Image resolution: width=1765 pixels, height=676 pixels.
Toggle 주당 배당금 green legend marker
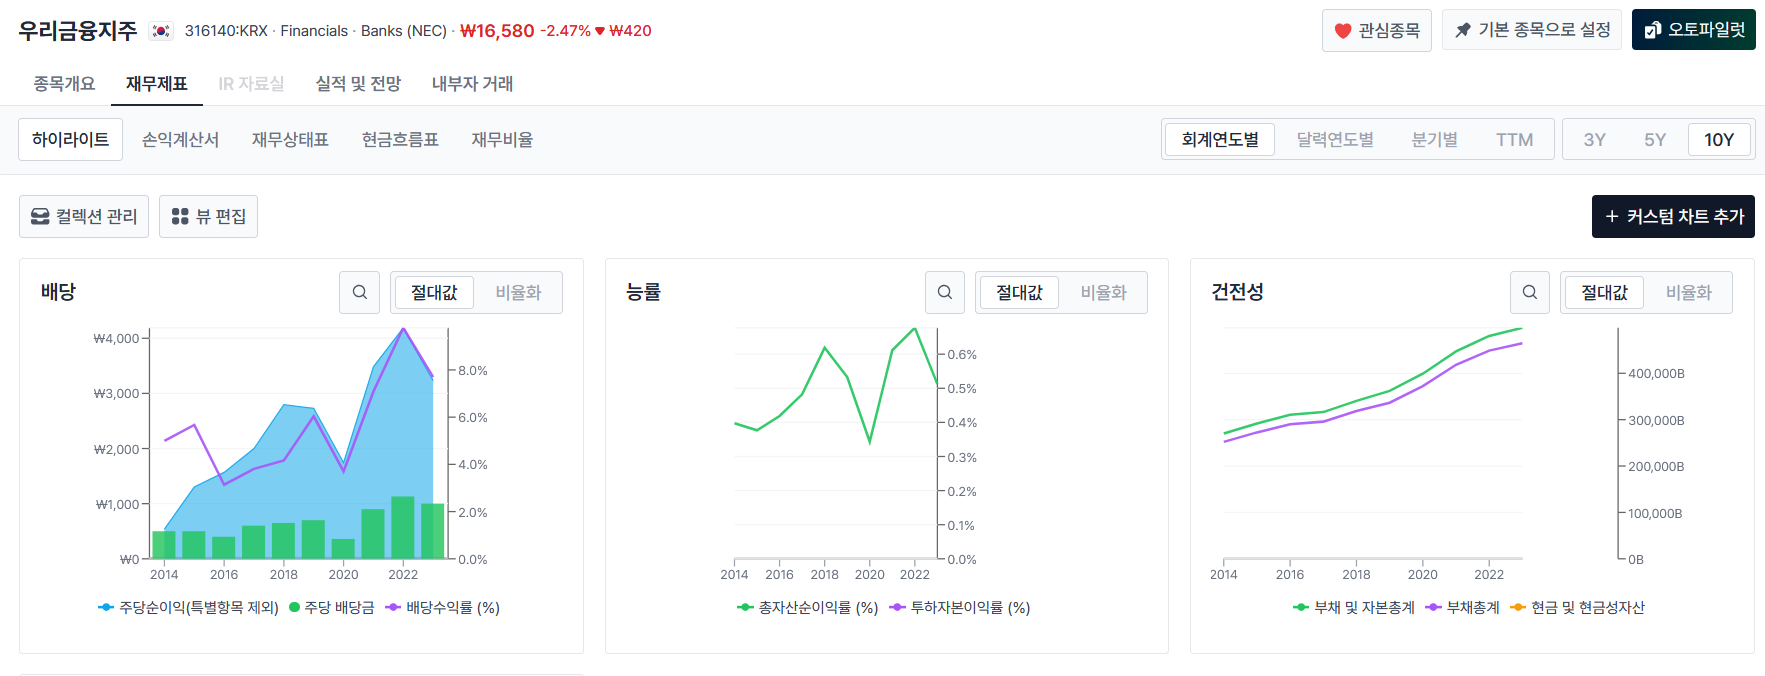pyautogui.click(x=294, y=607)
